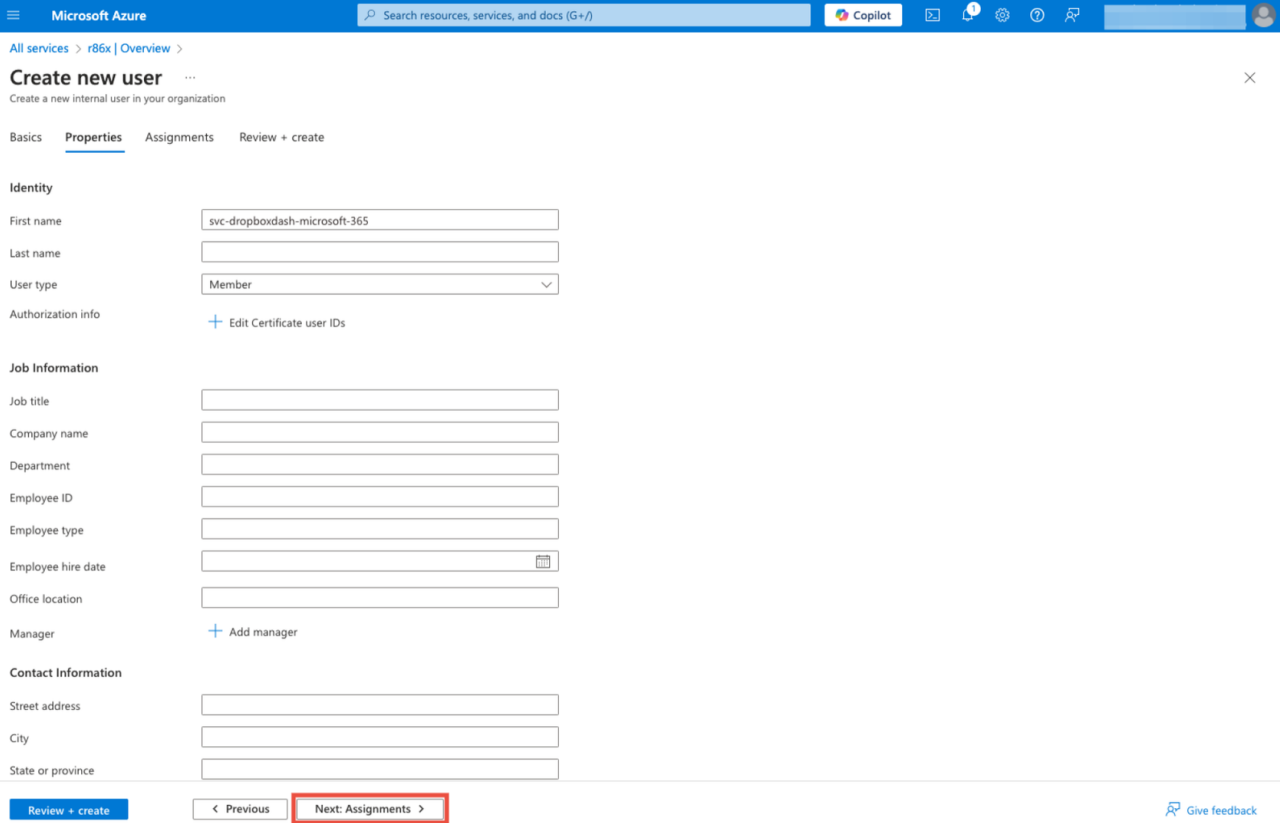The width and height of the screenshot is (1280, 823).
Task: Open portal settings gear
Action: coord(1002,15)
